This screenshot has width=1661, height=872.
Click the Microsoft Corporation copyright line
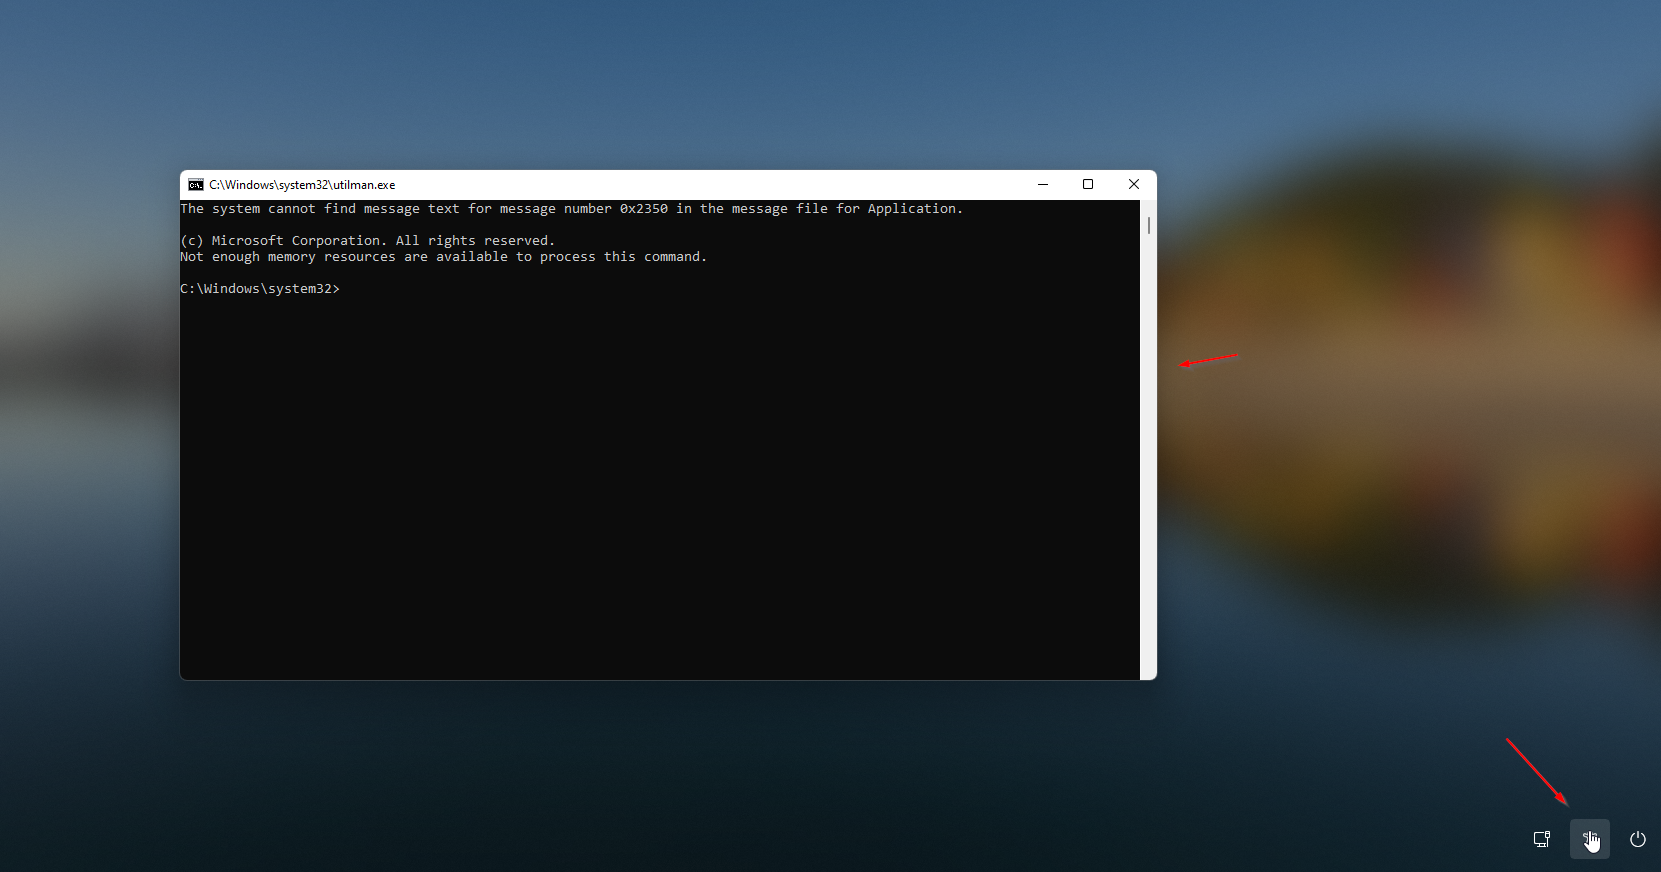tap(367, 241)
